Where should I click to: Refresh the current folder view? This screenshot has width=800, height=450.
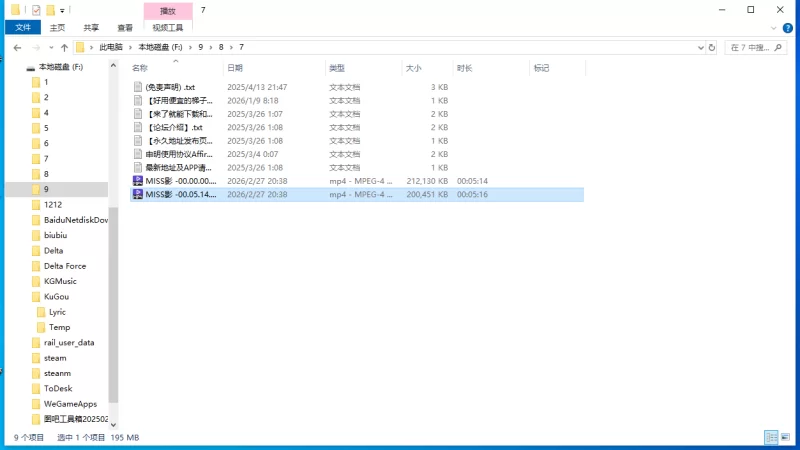tap(712, 47)
